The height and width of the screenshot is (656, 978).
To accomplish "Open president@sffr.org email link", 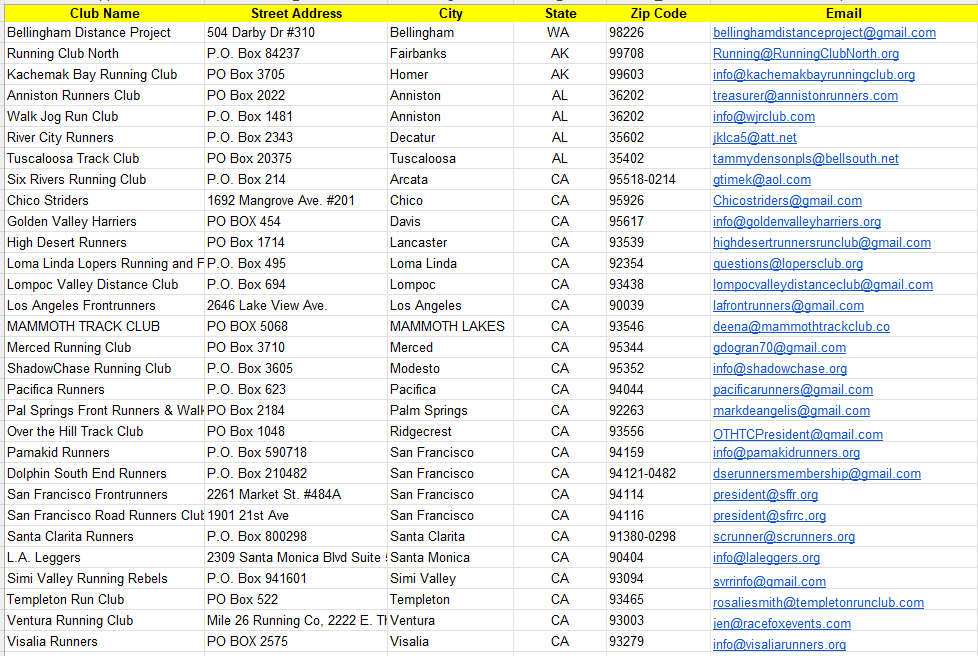I will [765, 495].
